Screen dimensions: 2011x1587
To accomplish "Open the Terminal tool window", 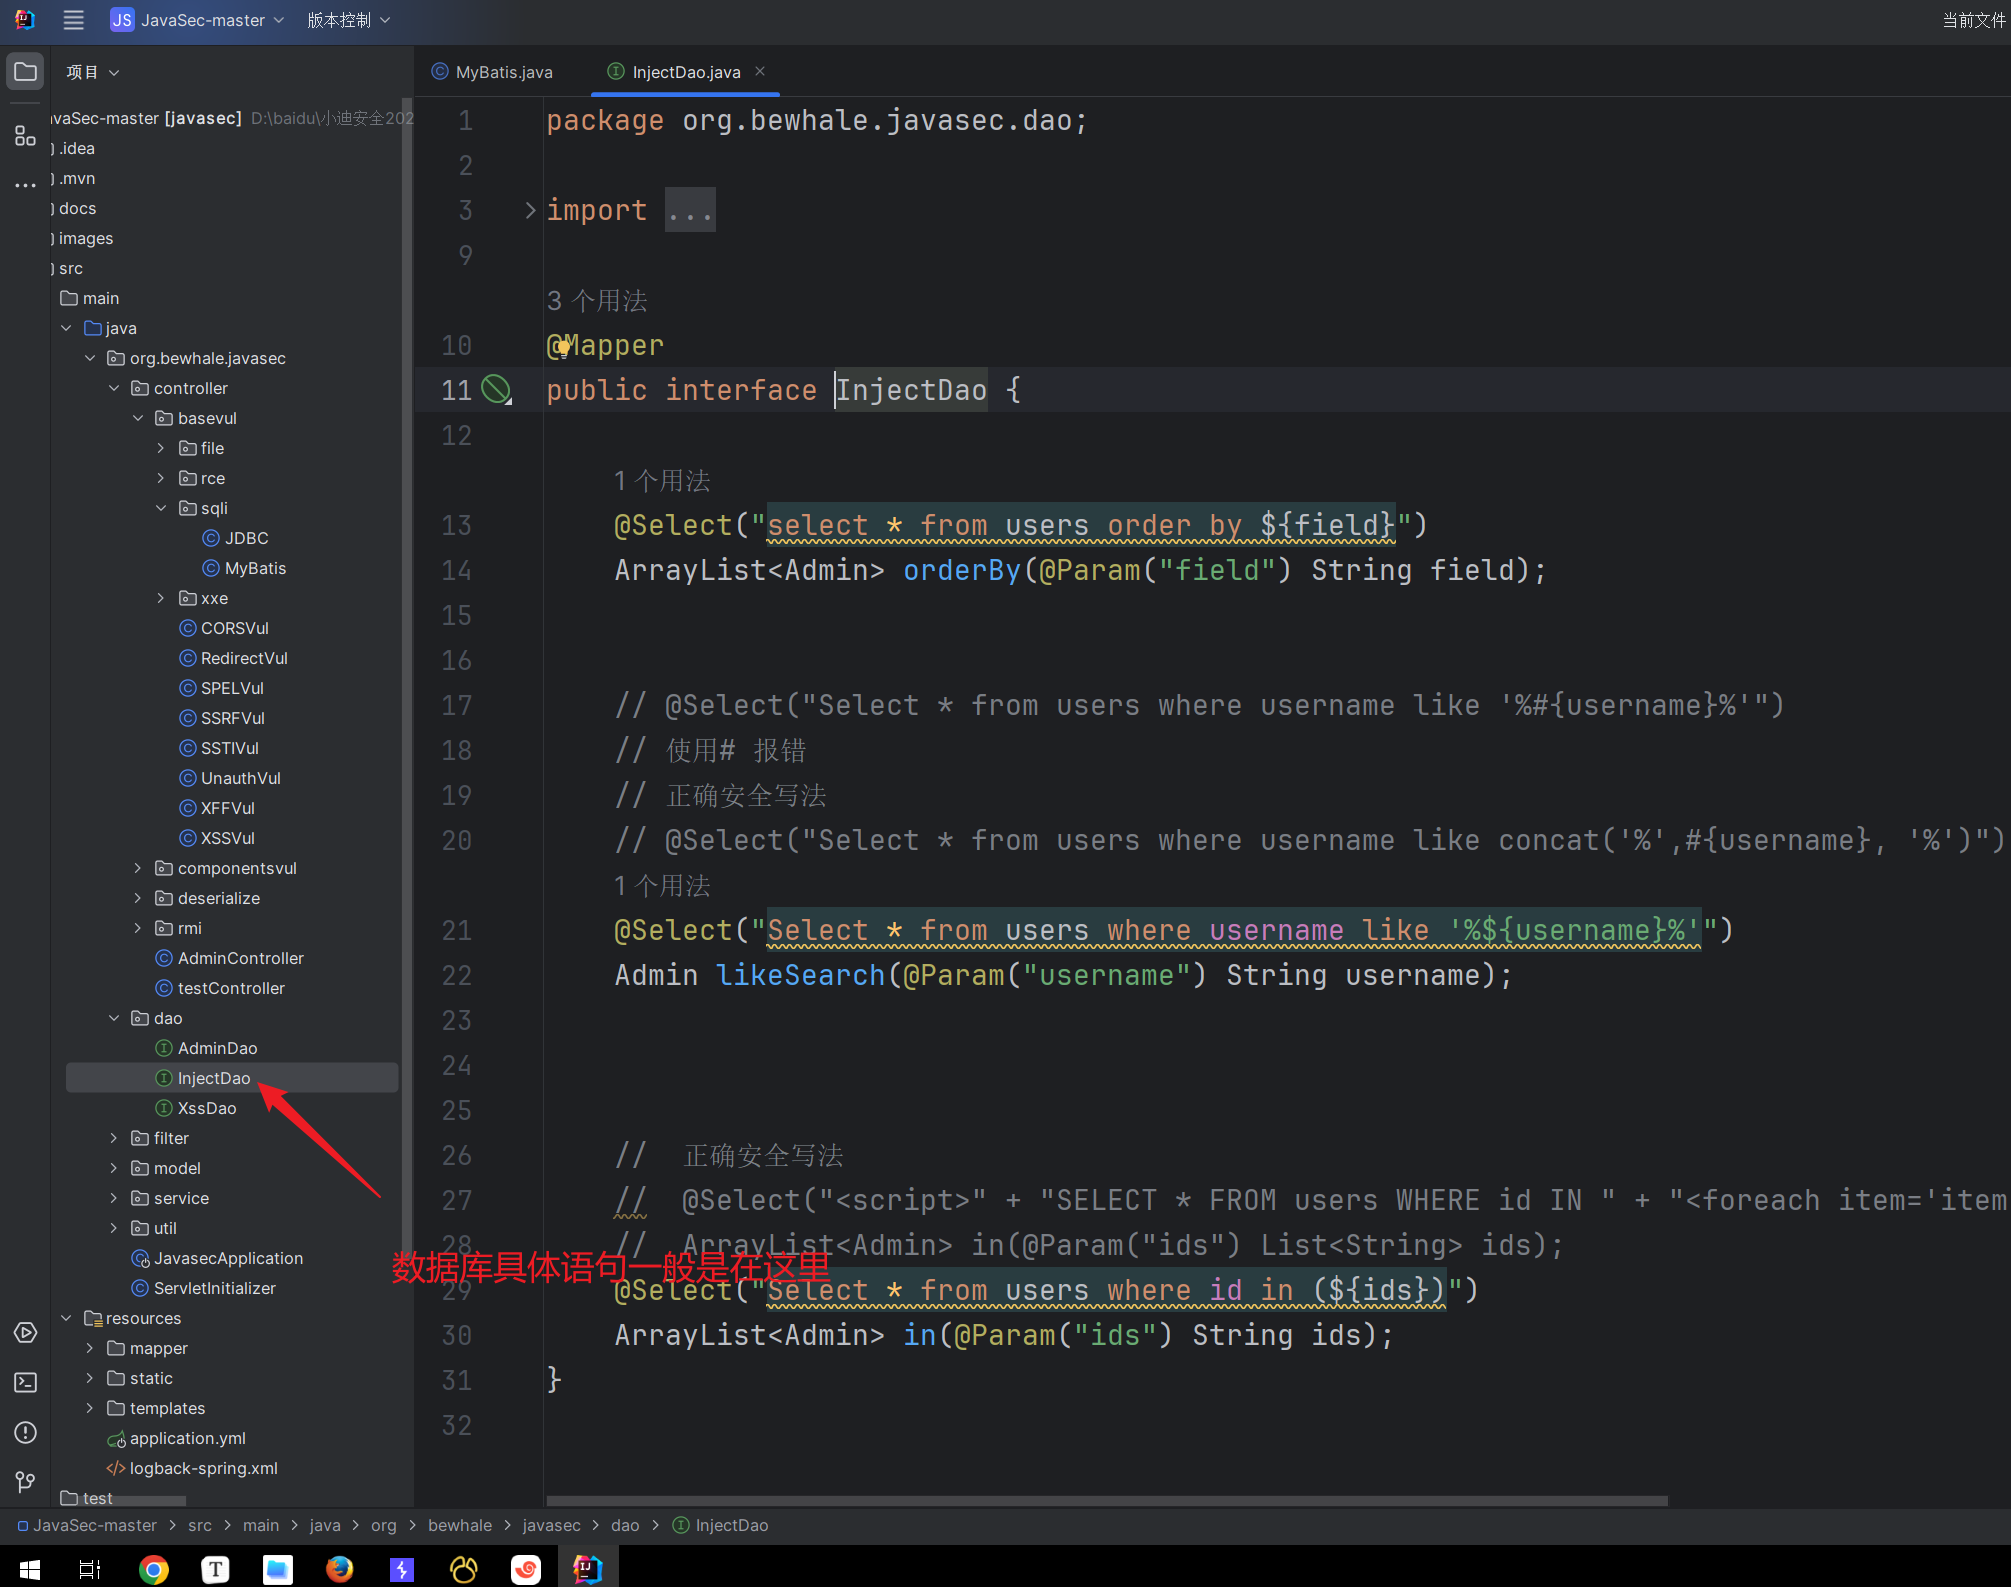I will coord(25,1382).
